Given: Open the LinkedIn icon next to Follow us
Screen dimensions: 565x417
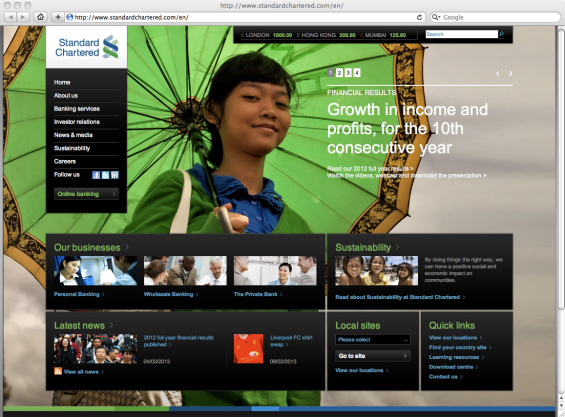Looking at the screenshot, I should [x=115, y=175].
